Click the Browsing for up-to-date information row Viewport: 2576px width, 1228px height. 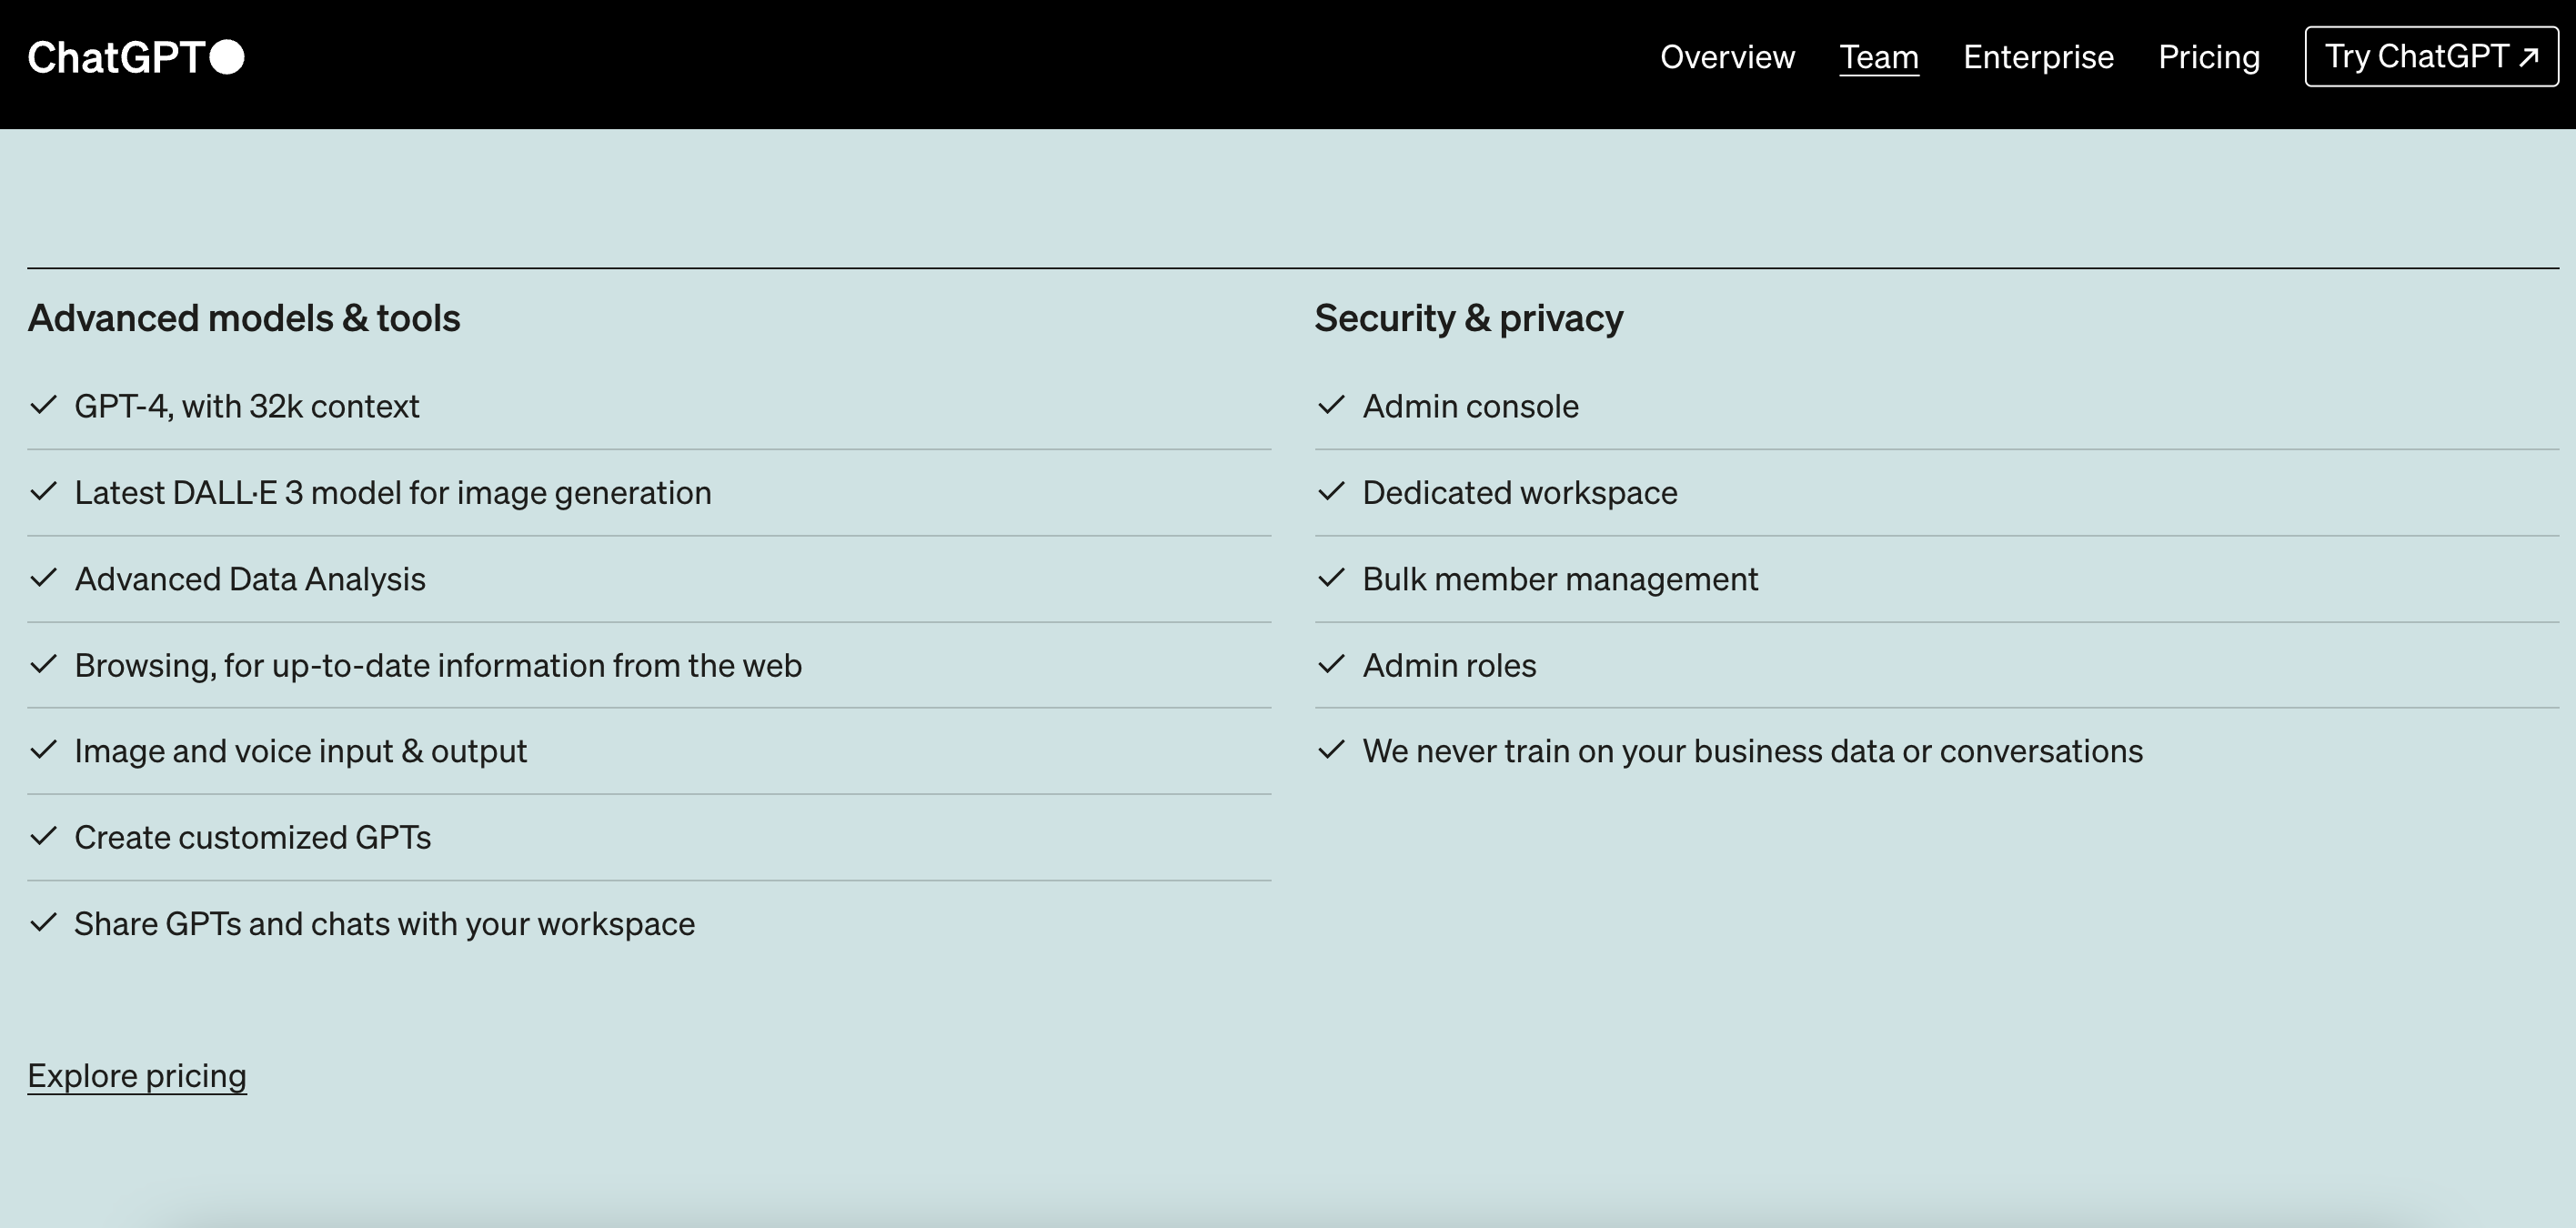coord(438,665)
